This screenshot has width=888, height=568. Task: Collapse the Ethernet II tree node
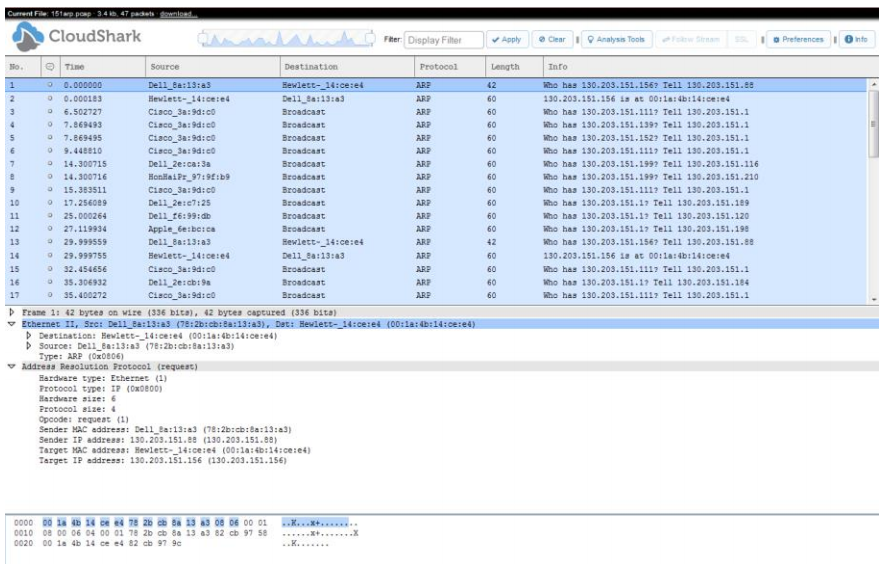(11, 324)
